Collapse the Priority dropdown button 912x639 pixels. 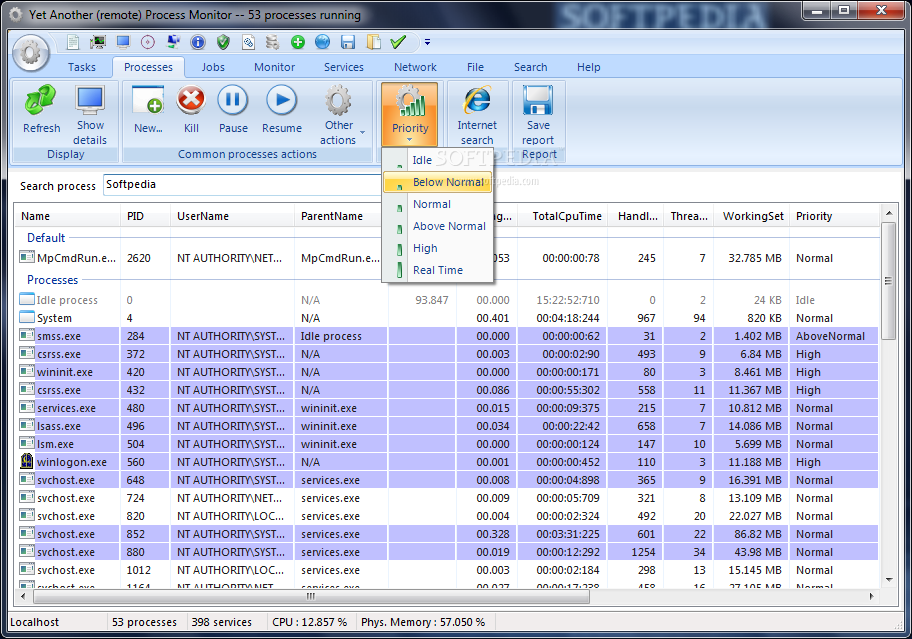pos(409,114)
